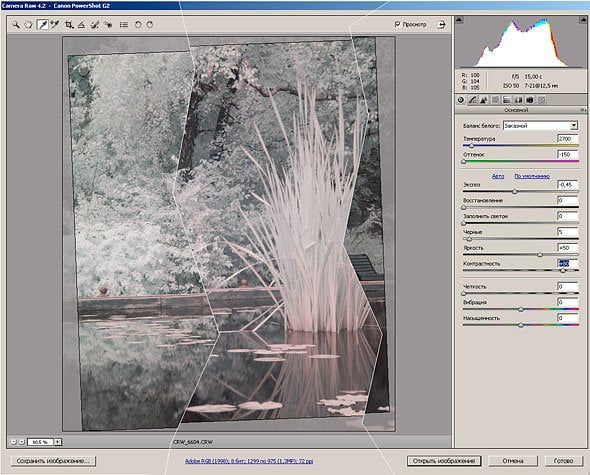Image resolution: width=590 pixels, height=475 pixels.
Task: Rotate the image clockwise
Action: point(150,24)
